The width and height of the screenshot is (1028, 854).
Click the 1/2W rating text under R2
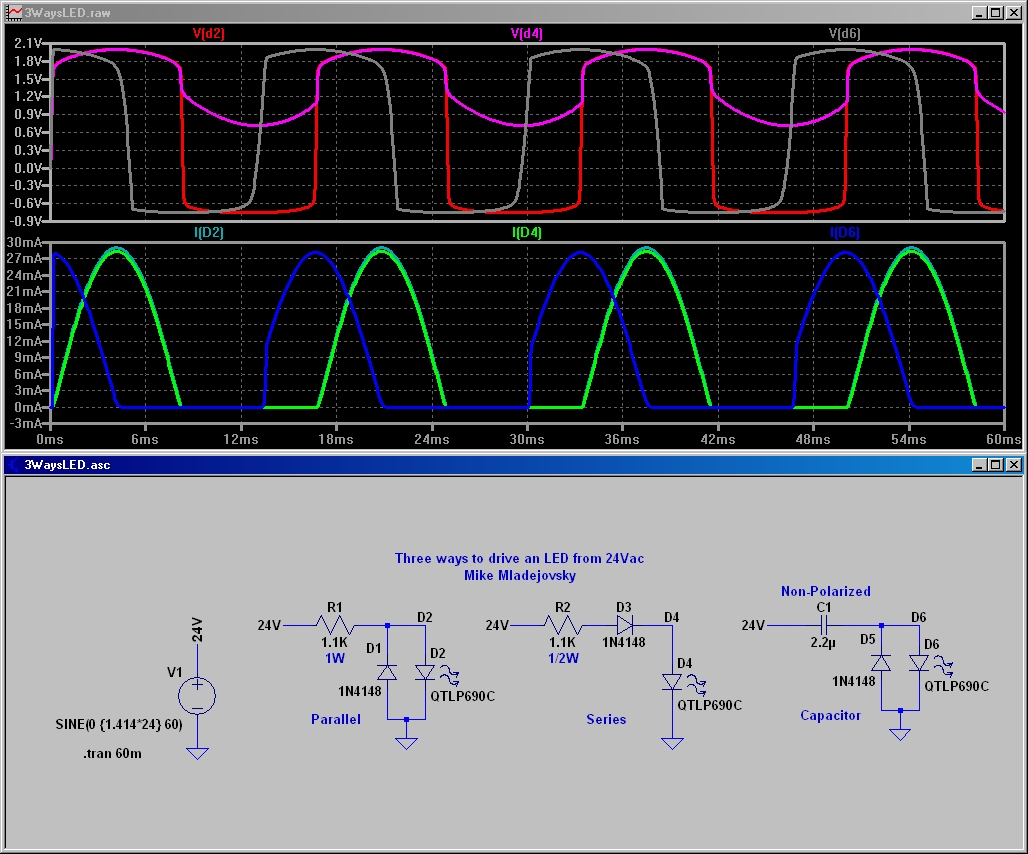pyautogui.click(x=563, y=658)
